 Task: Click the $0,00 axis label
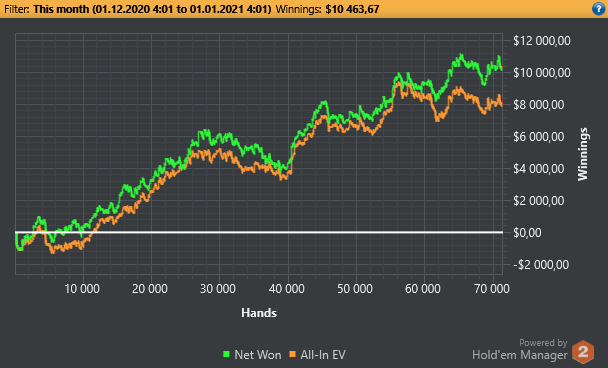pyautogui.click(x=527, y=233)
